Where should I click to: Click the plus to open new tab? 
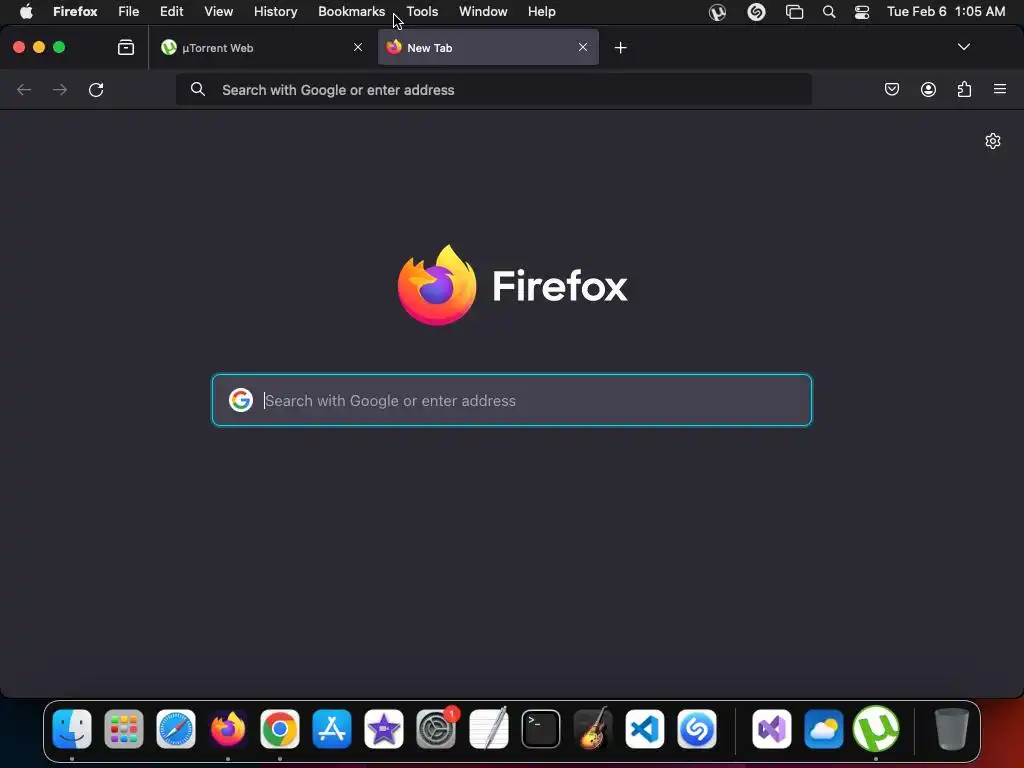coord(620,48)
